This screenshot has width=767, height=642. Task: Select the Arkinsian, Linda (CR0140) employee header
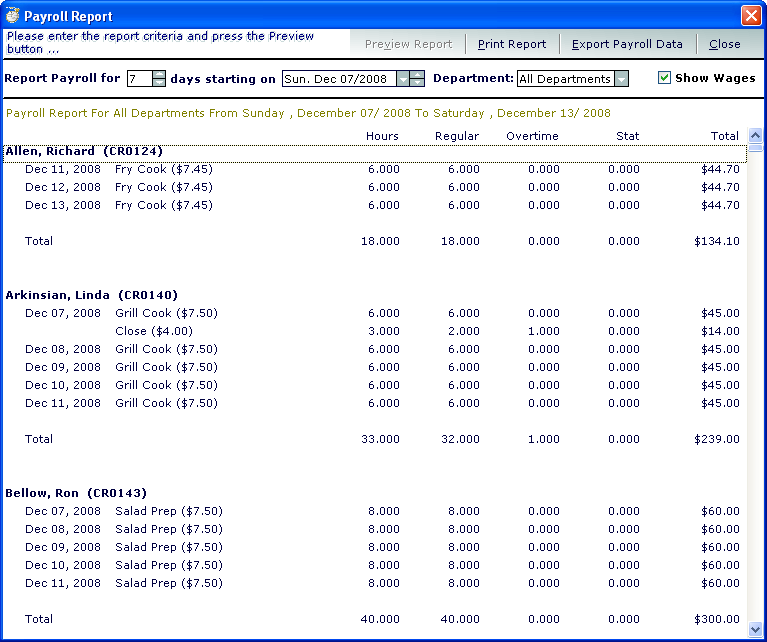click(x=90, y=295)
